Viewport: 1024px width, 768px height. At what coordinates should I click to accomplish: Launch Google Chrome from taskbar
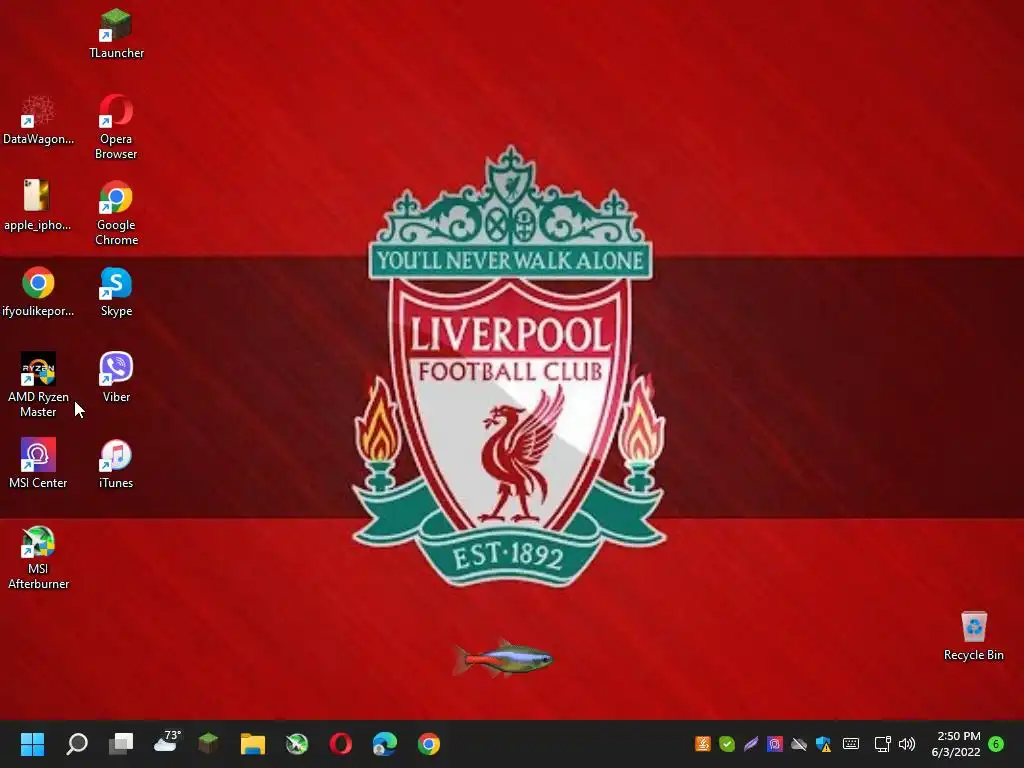click(x=429, y=744)
